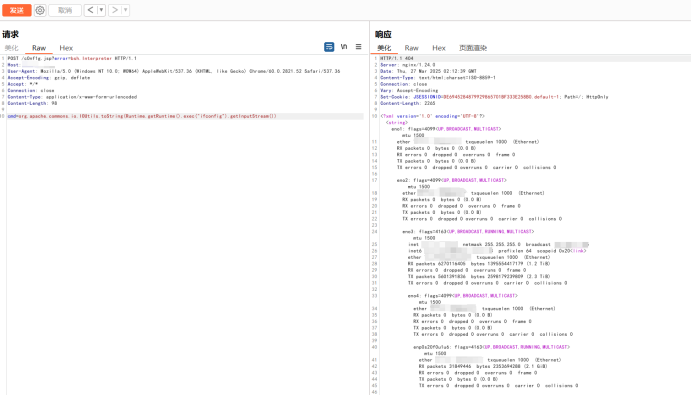
Task: Click the request Content-Length: 98 line
Action: tap(32, 103)
